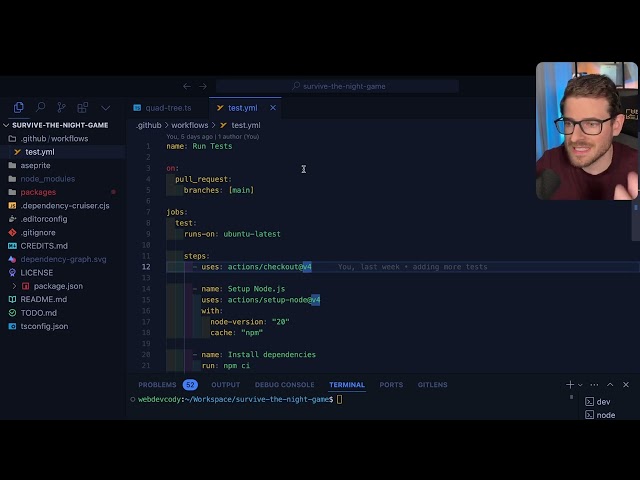This screenshot has width=640, height=480.
Task: Open the Extensions view icon
Action: pyautogui.click(x=83, y=107)
